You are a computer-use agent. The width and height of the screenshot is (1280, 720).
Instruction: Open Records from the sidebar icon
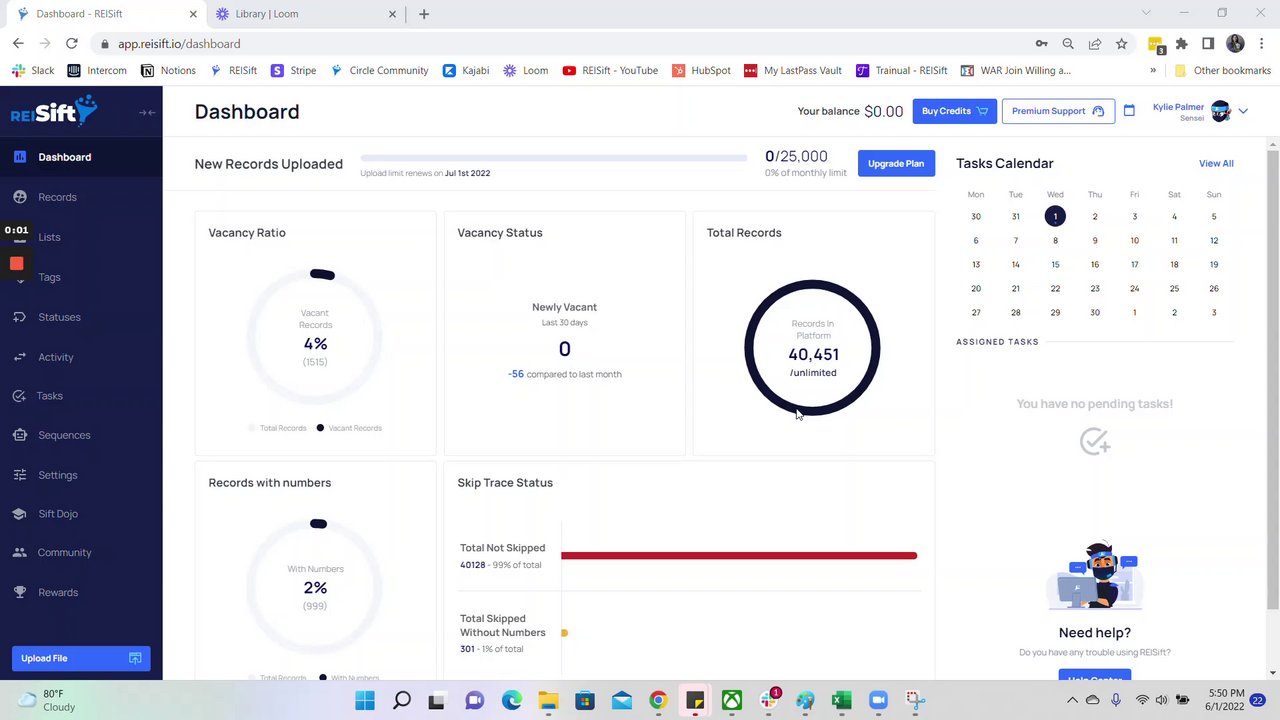pyautogui.click(x=19, y=197)
